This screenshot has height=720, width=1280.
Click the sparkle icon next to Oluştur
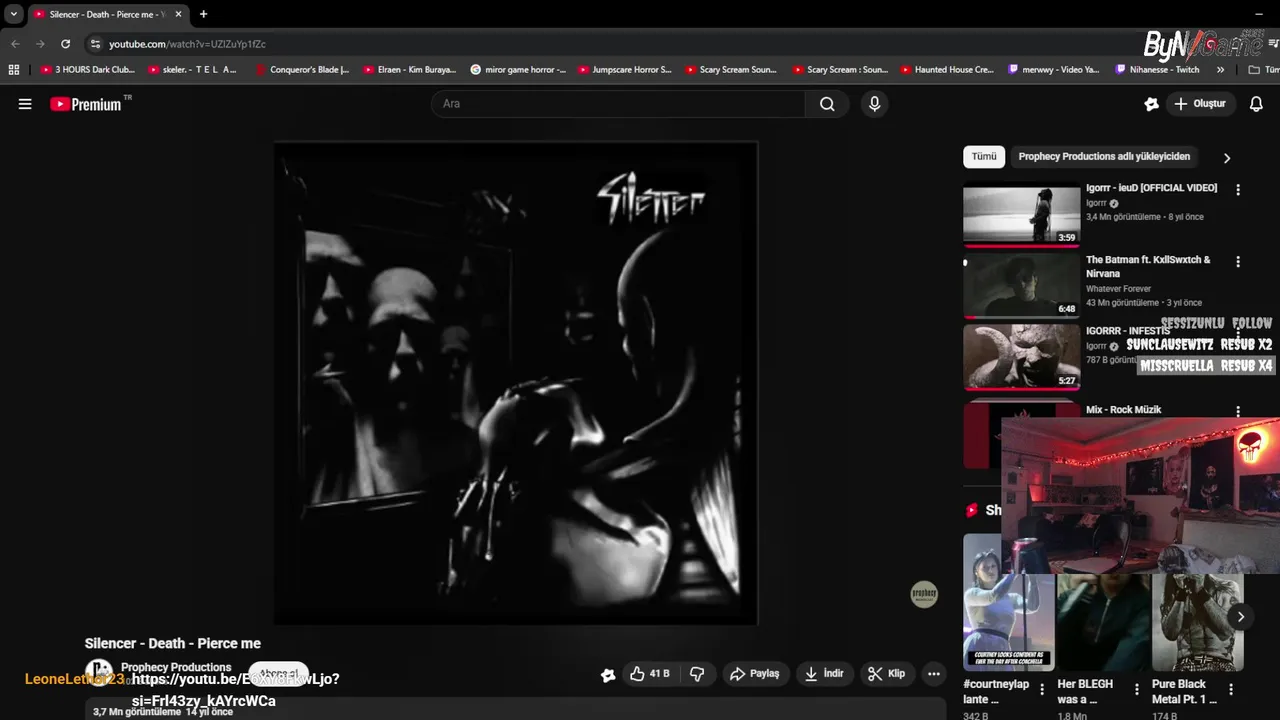pyautogui.click(x=1151, y=104)
